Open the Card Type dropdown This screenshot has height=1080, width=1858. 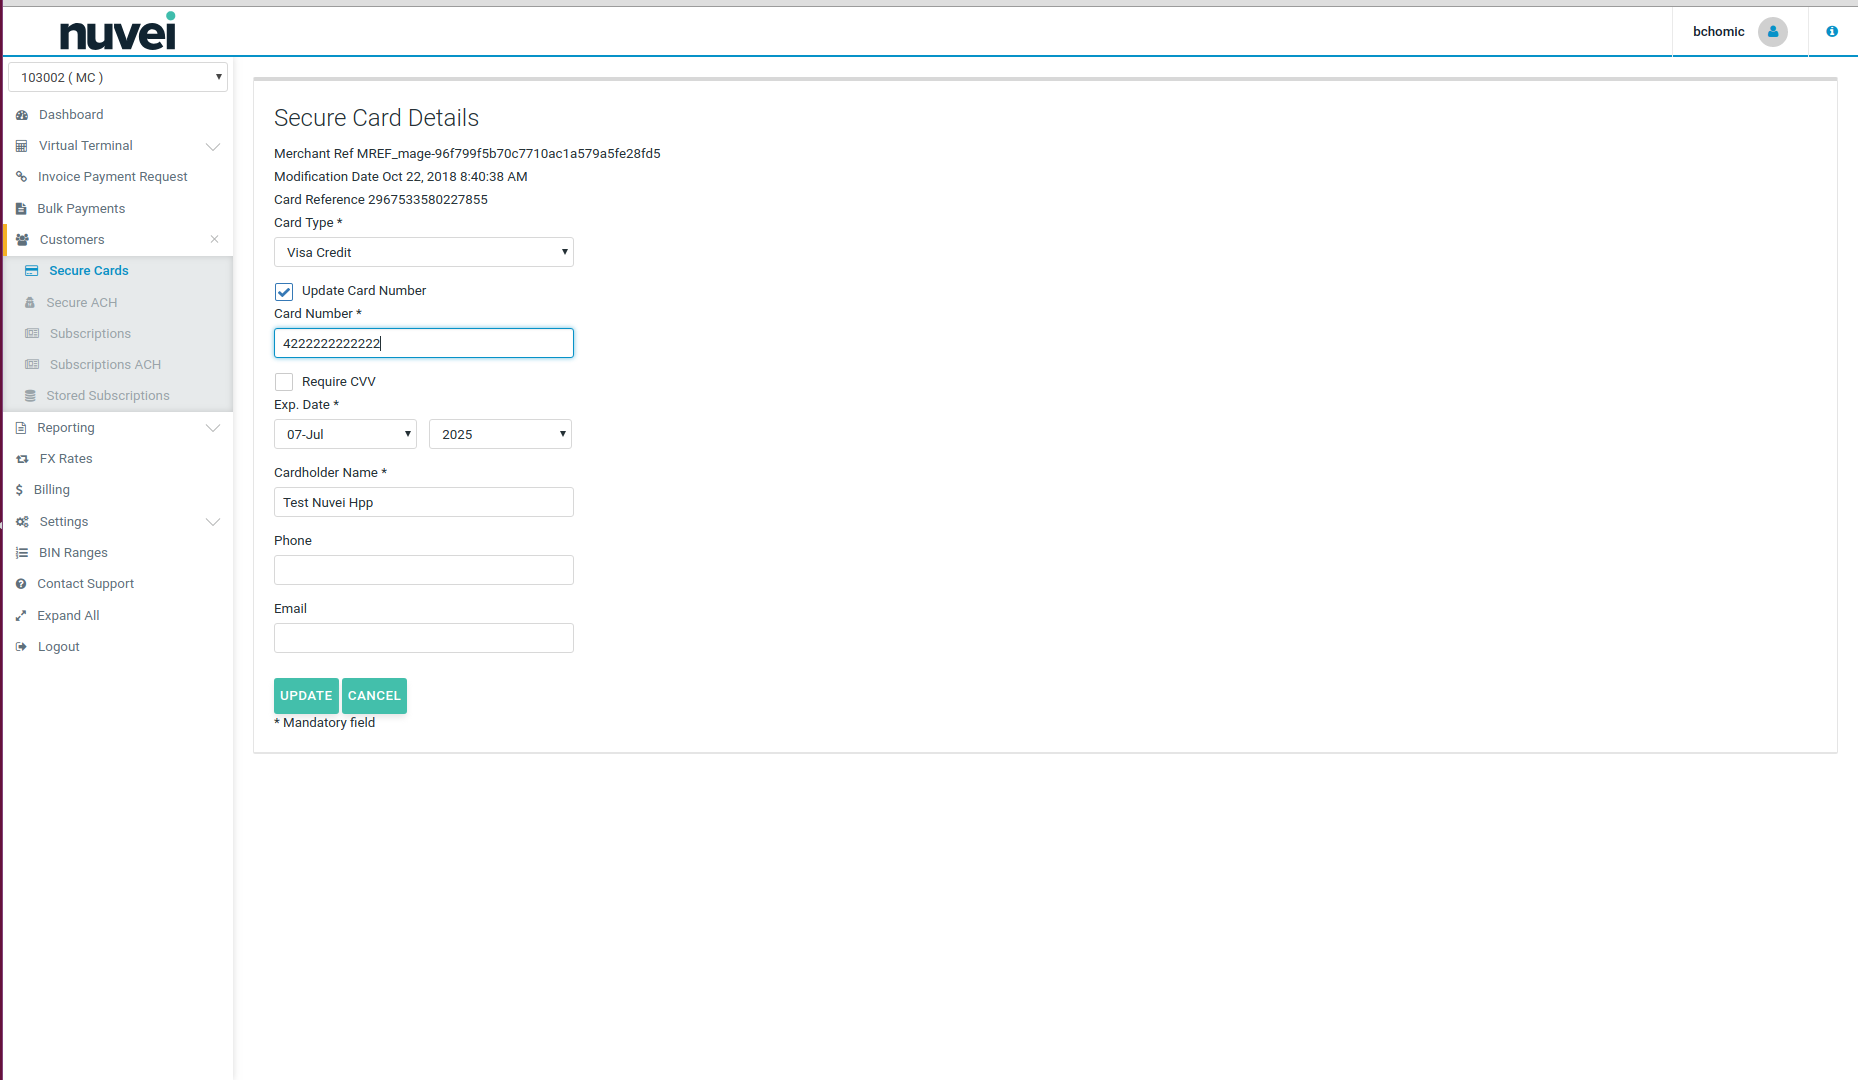click(423, 252)
